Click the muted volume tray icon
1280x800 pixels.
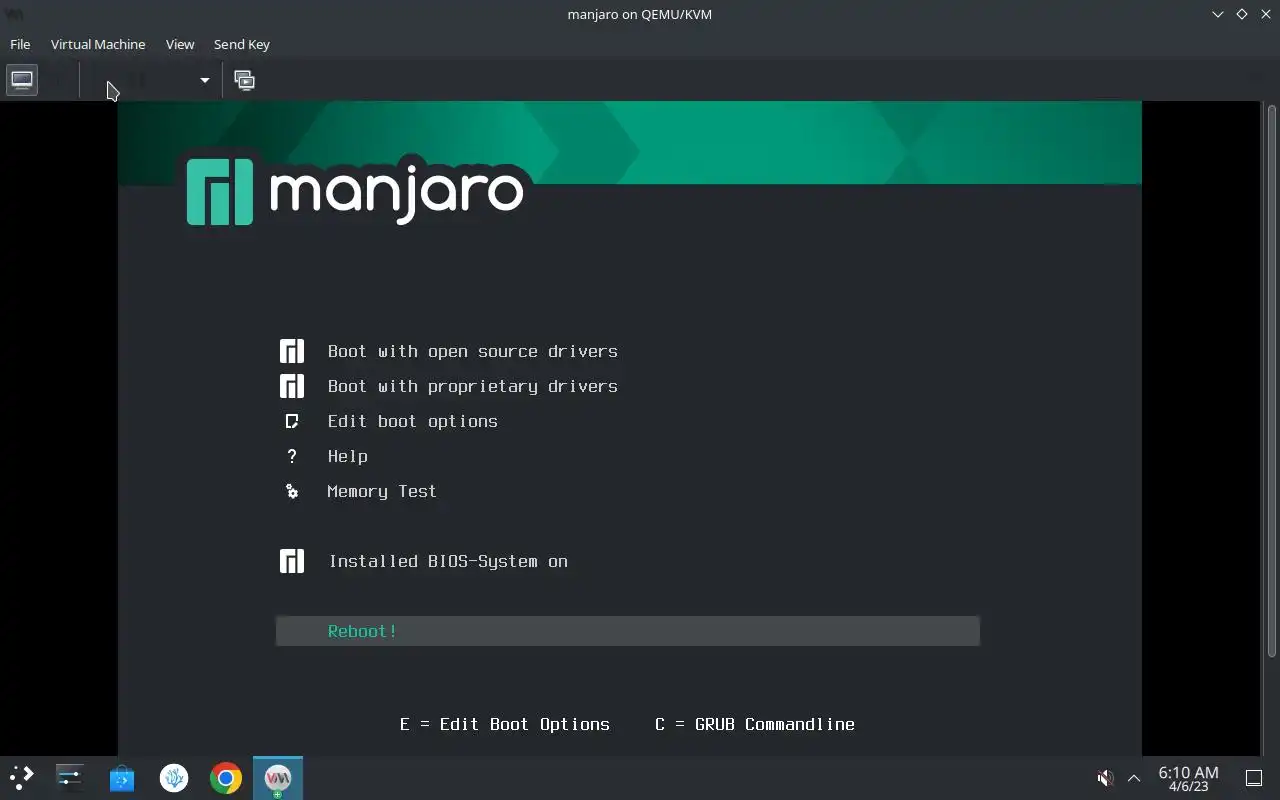click(1105, 778)
